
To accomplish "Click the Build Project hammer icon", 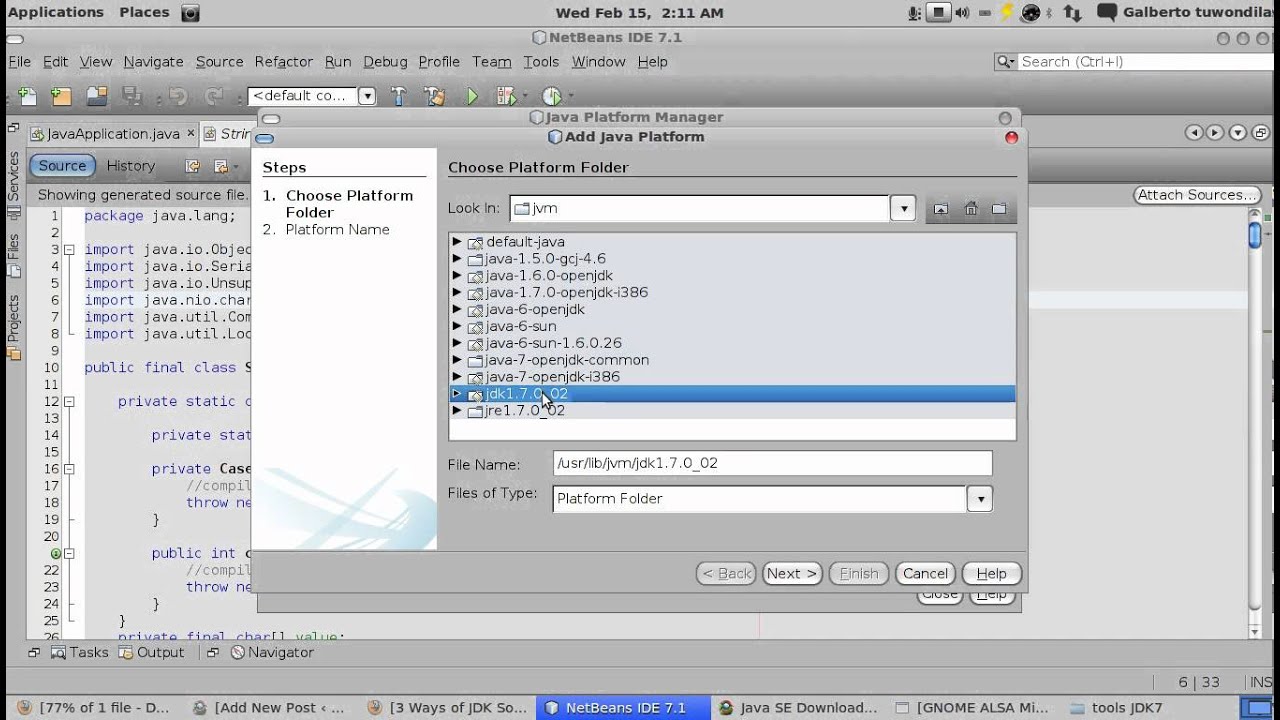I will tap(399, 96).
